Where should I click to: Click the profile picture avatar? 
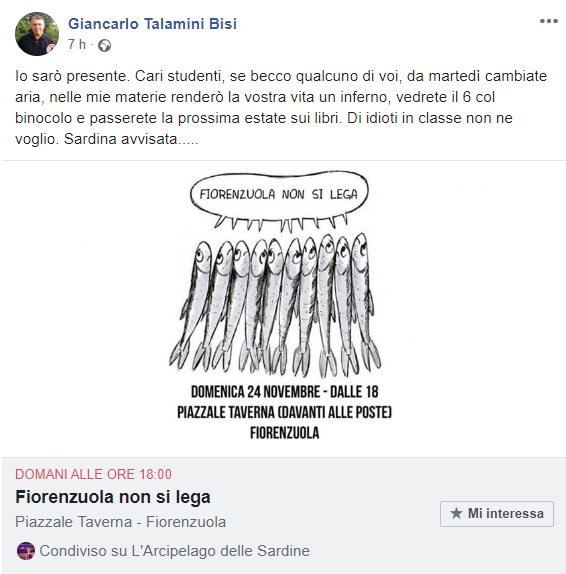[37, 34]
